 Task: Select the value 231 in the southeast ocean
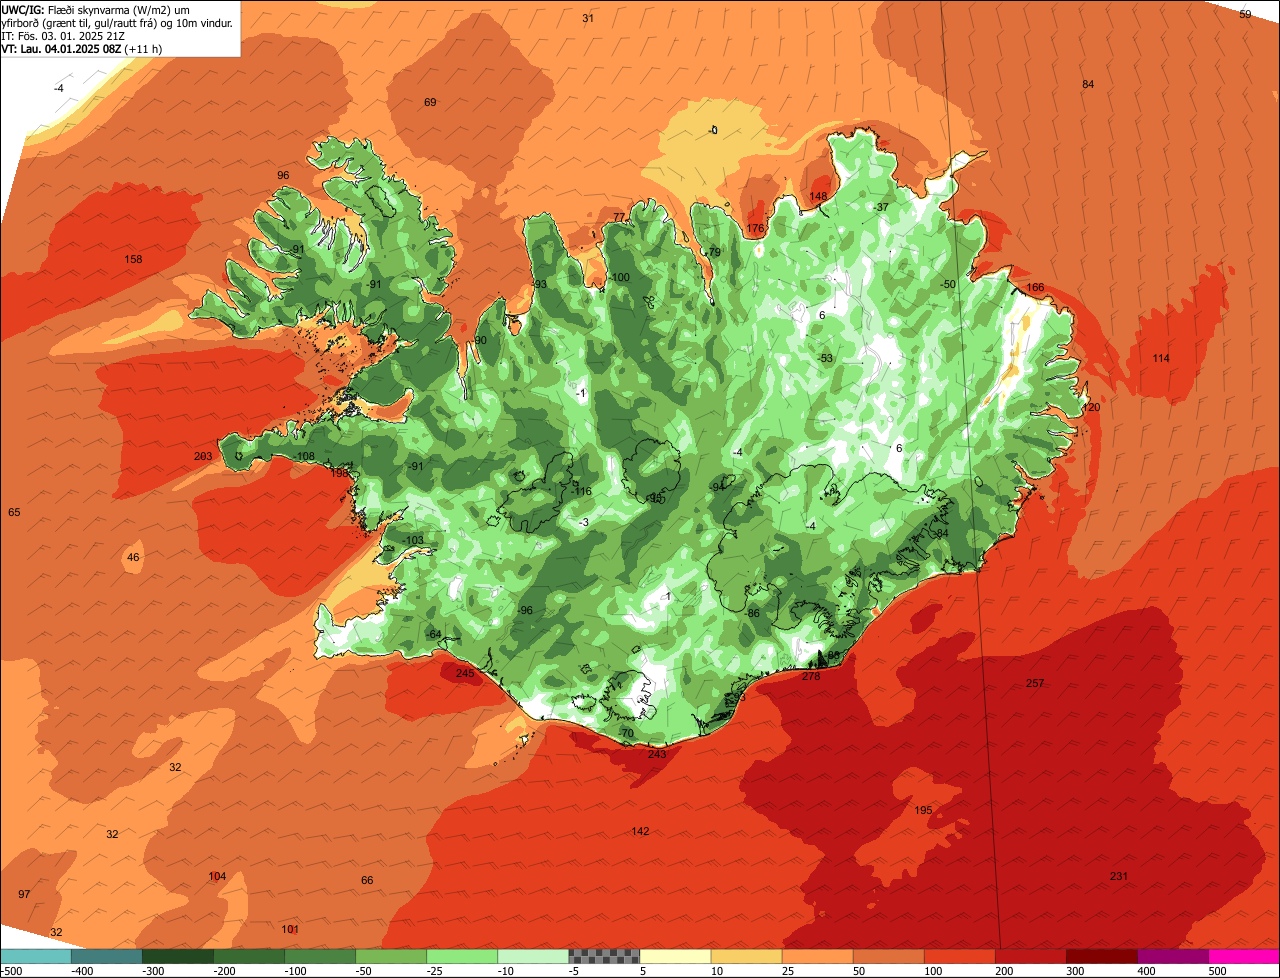tap(1119, 876)
